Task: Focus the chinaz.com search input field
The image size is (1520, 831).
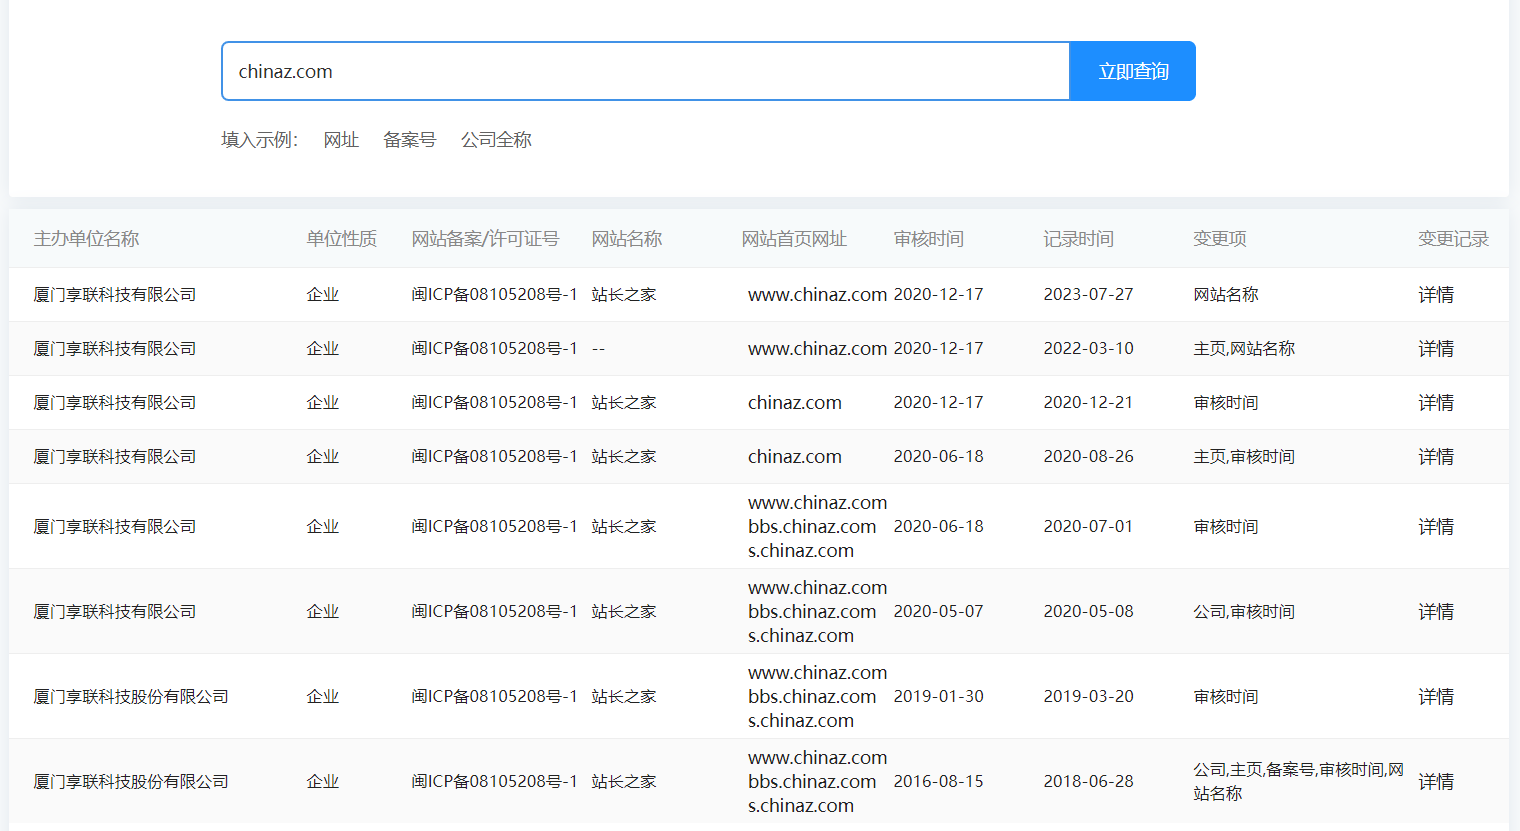Action: [646, 71]
